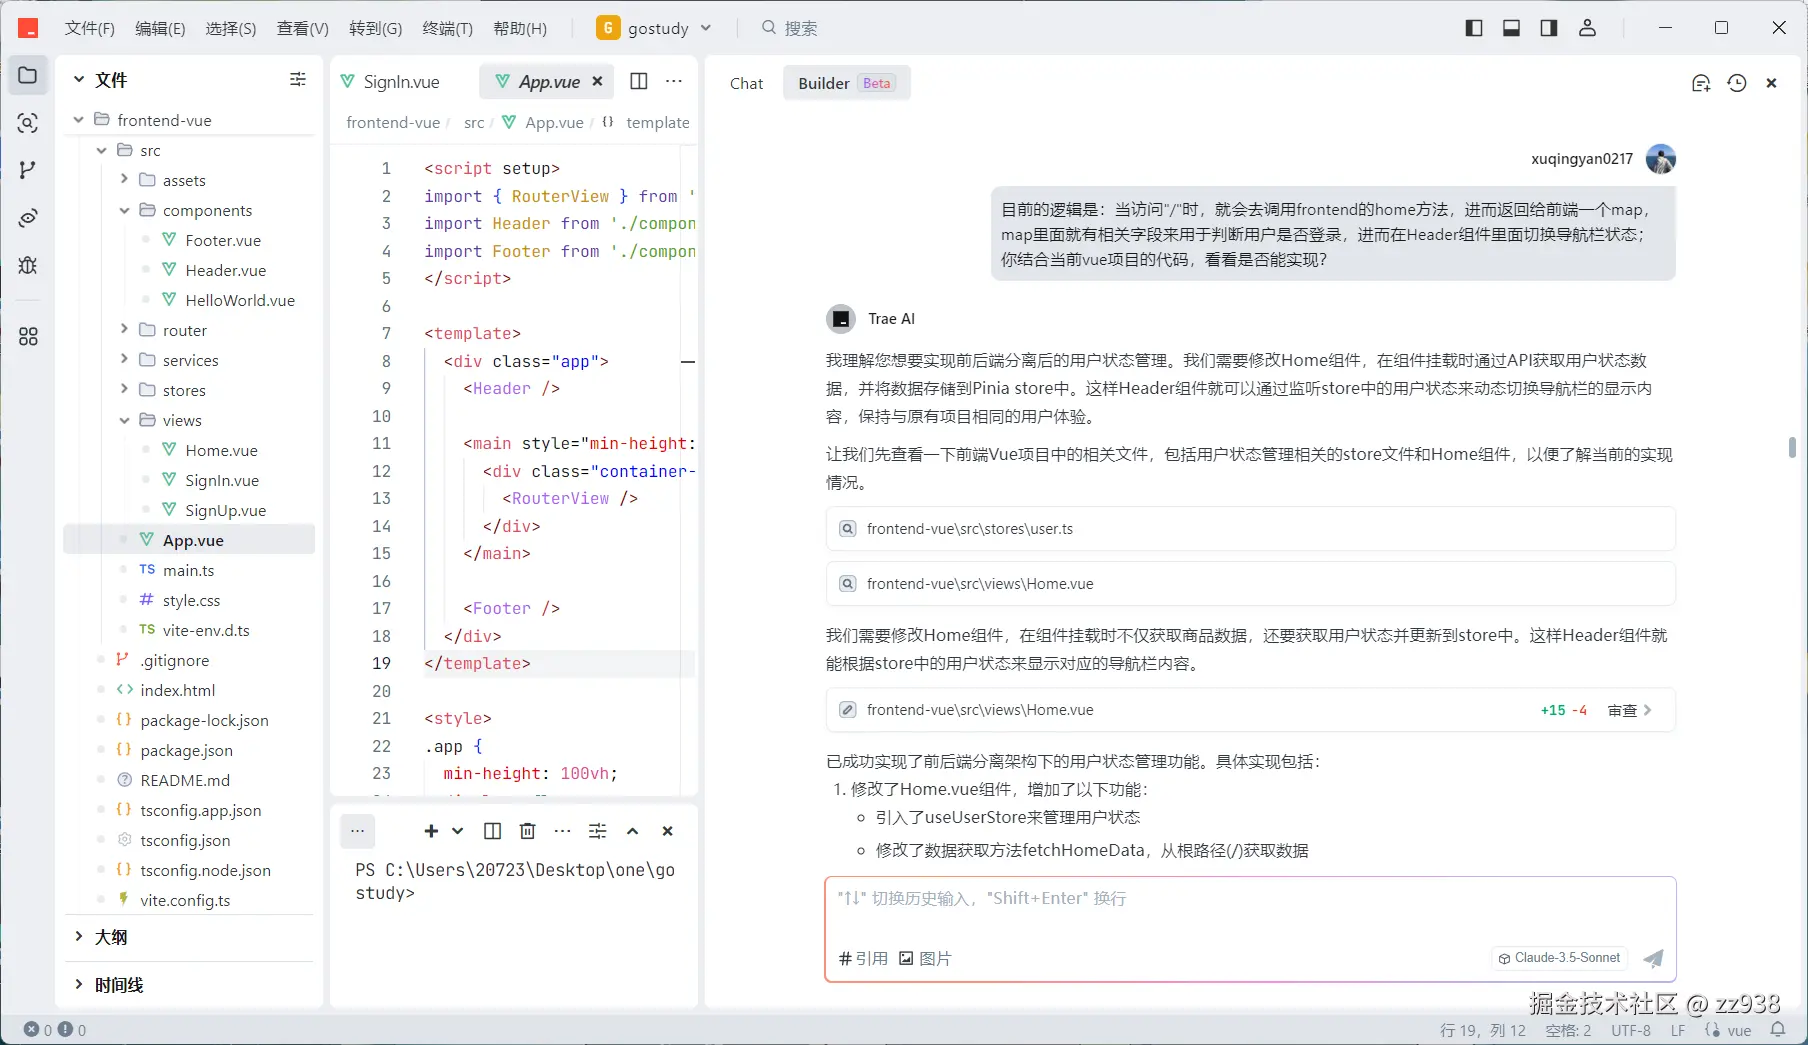Open the file panel settings icon
The height and width of the screenshot is (1045, 1808).
298,80
